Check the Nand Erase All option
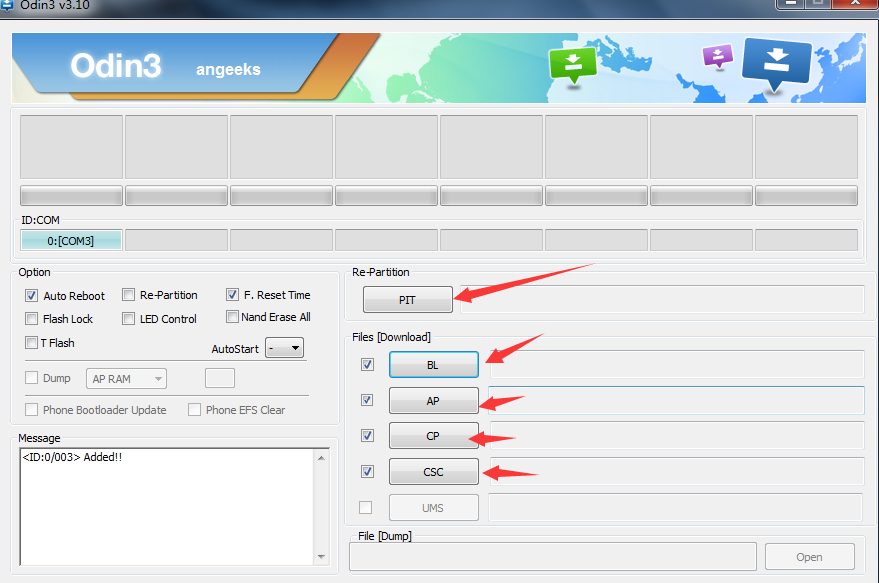The height and width of the screenshot is (583, 879). click(x=232, y=317)
